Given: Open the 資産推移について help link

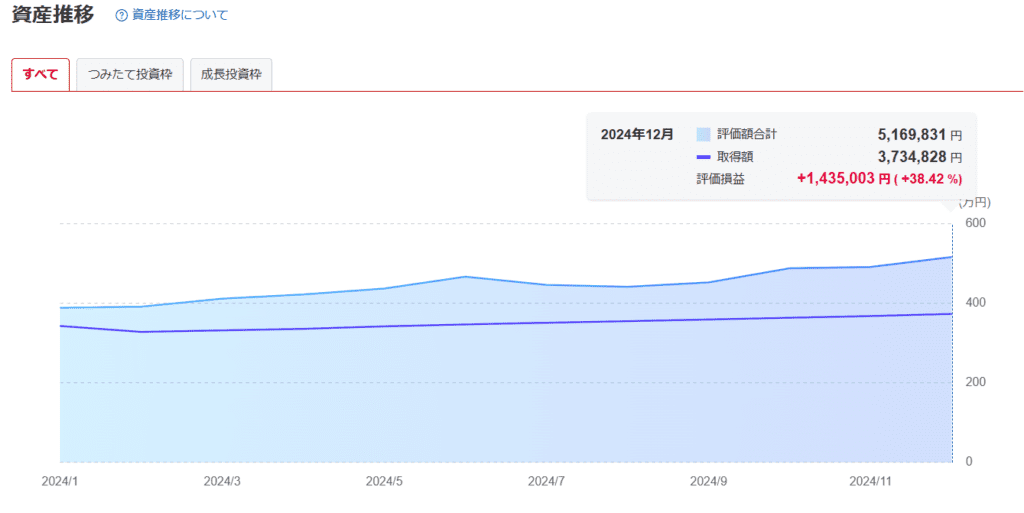Looking at the screenshot, I should click(x=180, y=16).
